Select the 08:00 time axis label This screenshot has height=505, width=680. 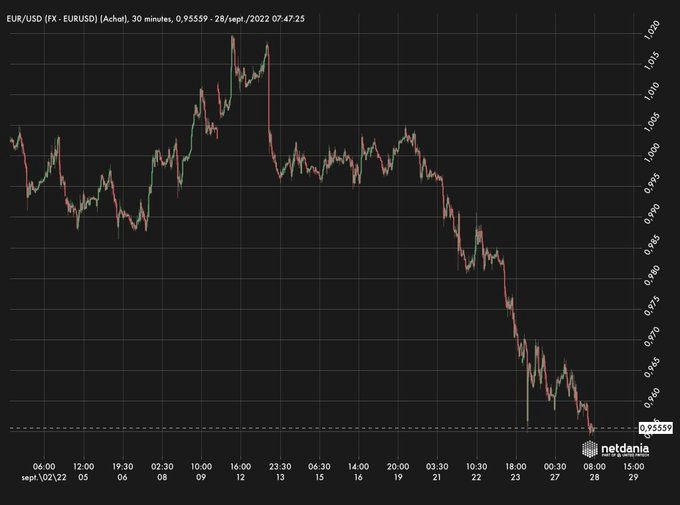click(x=593, y=466)
